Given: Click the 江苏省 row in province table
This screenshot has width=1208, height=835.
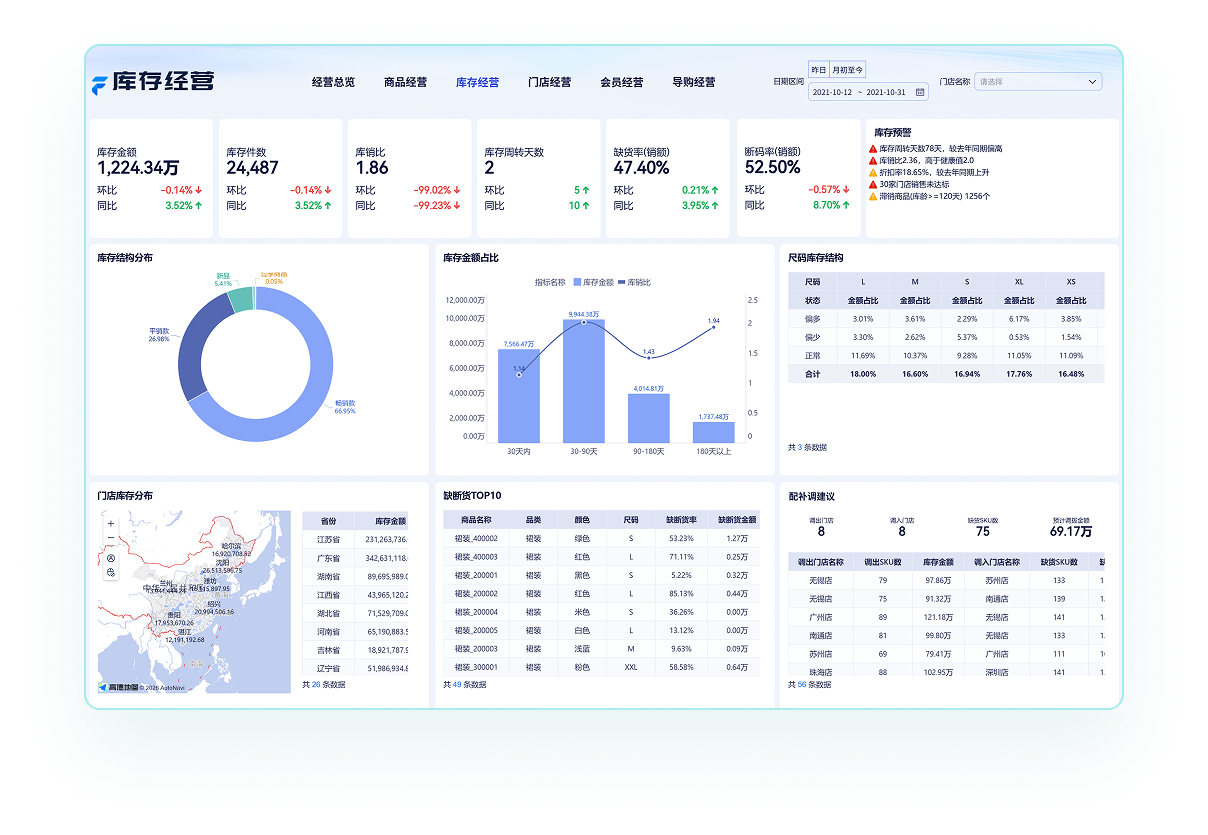Looking at the screenshot, I should 355,539.
